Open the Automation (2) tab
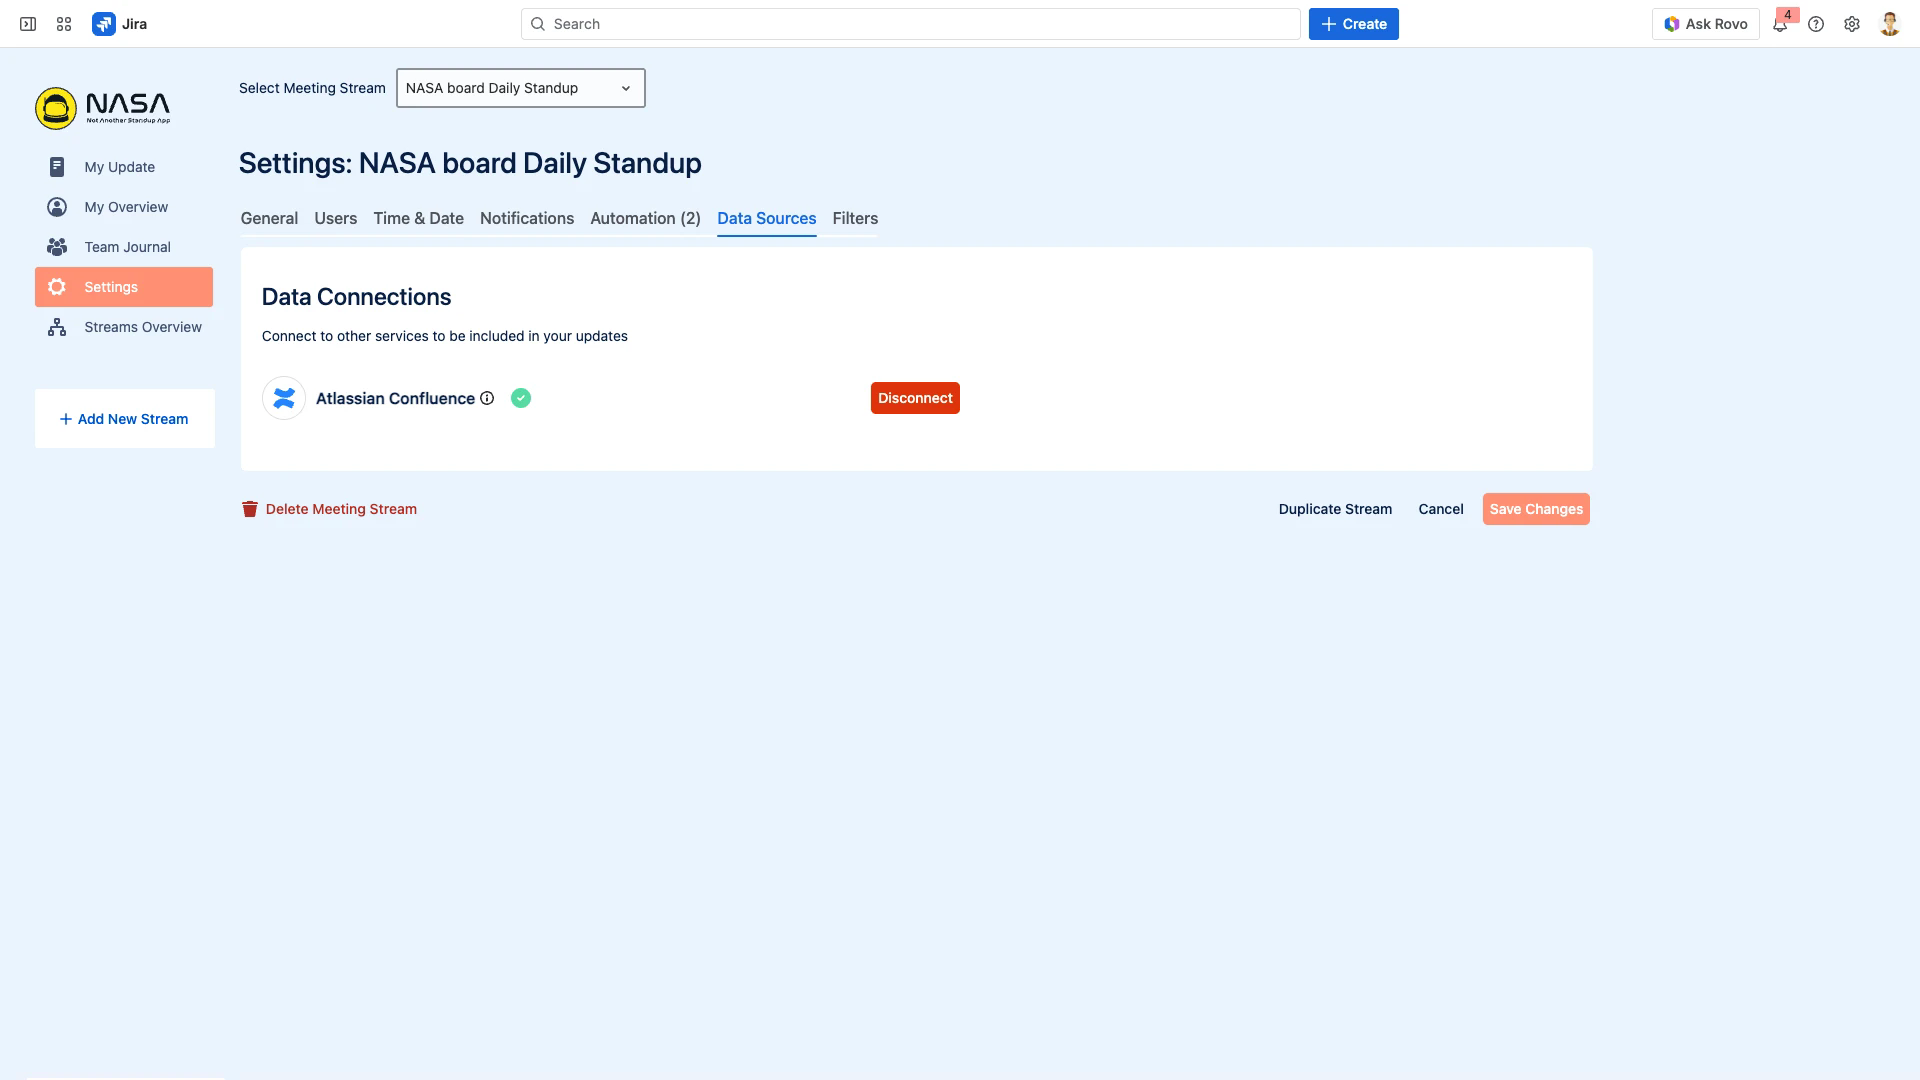This screenshot has height=1080, width=1920. pos(645,218)
